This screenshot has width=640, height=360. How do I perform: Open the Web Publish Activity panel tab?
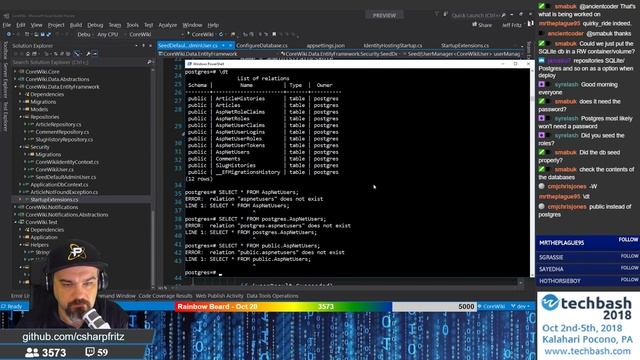[219, 296]
